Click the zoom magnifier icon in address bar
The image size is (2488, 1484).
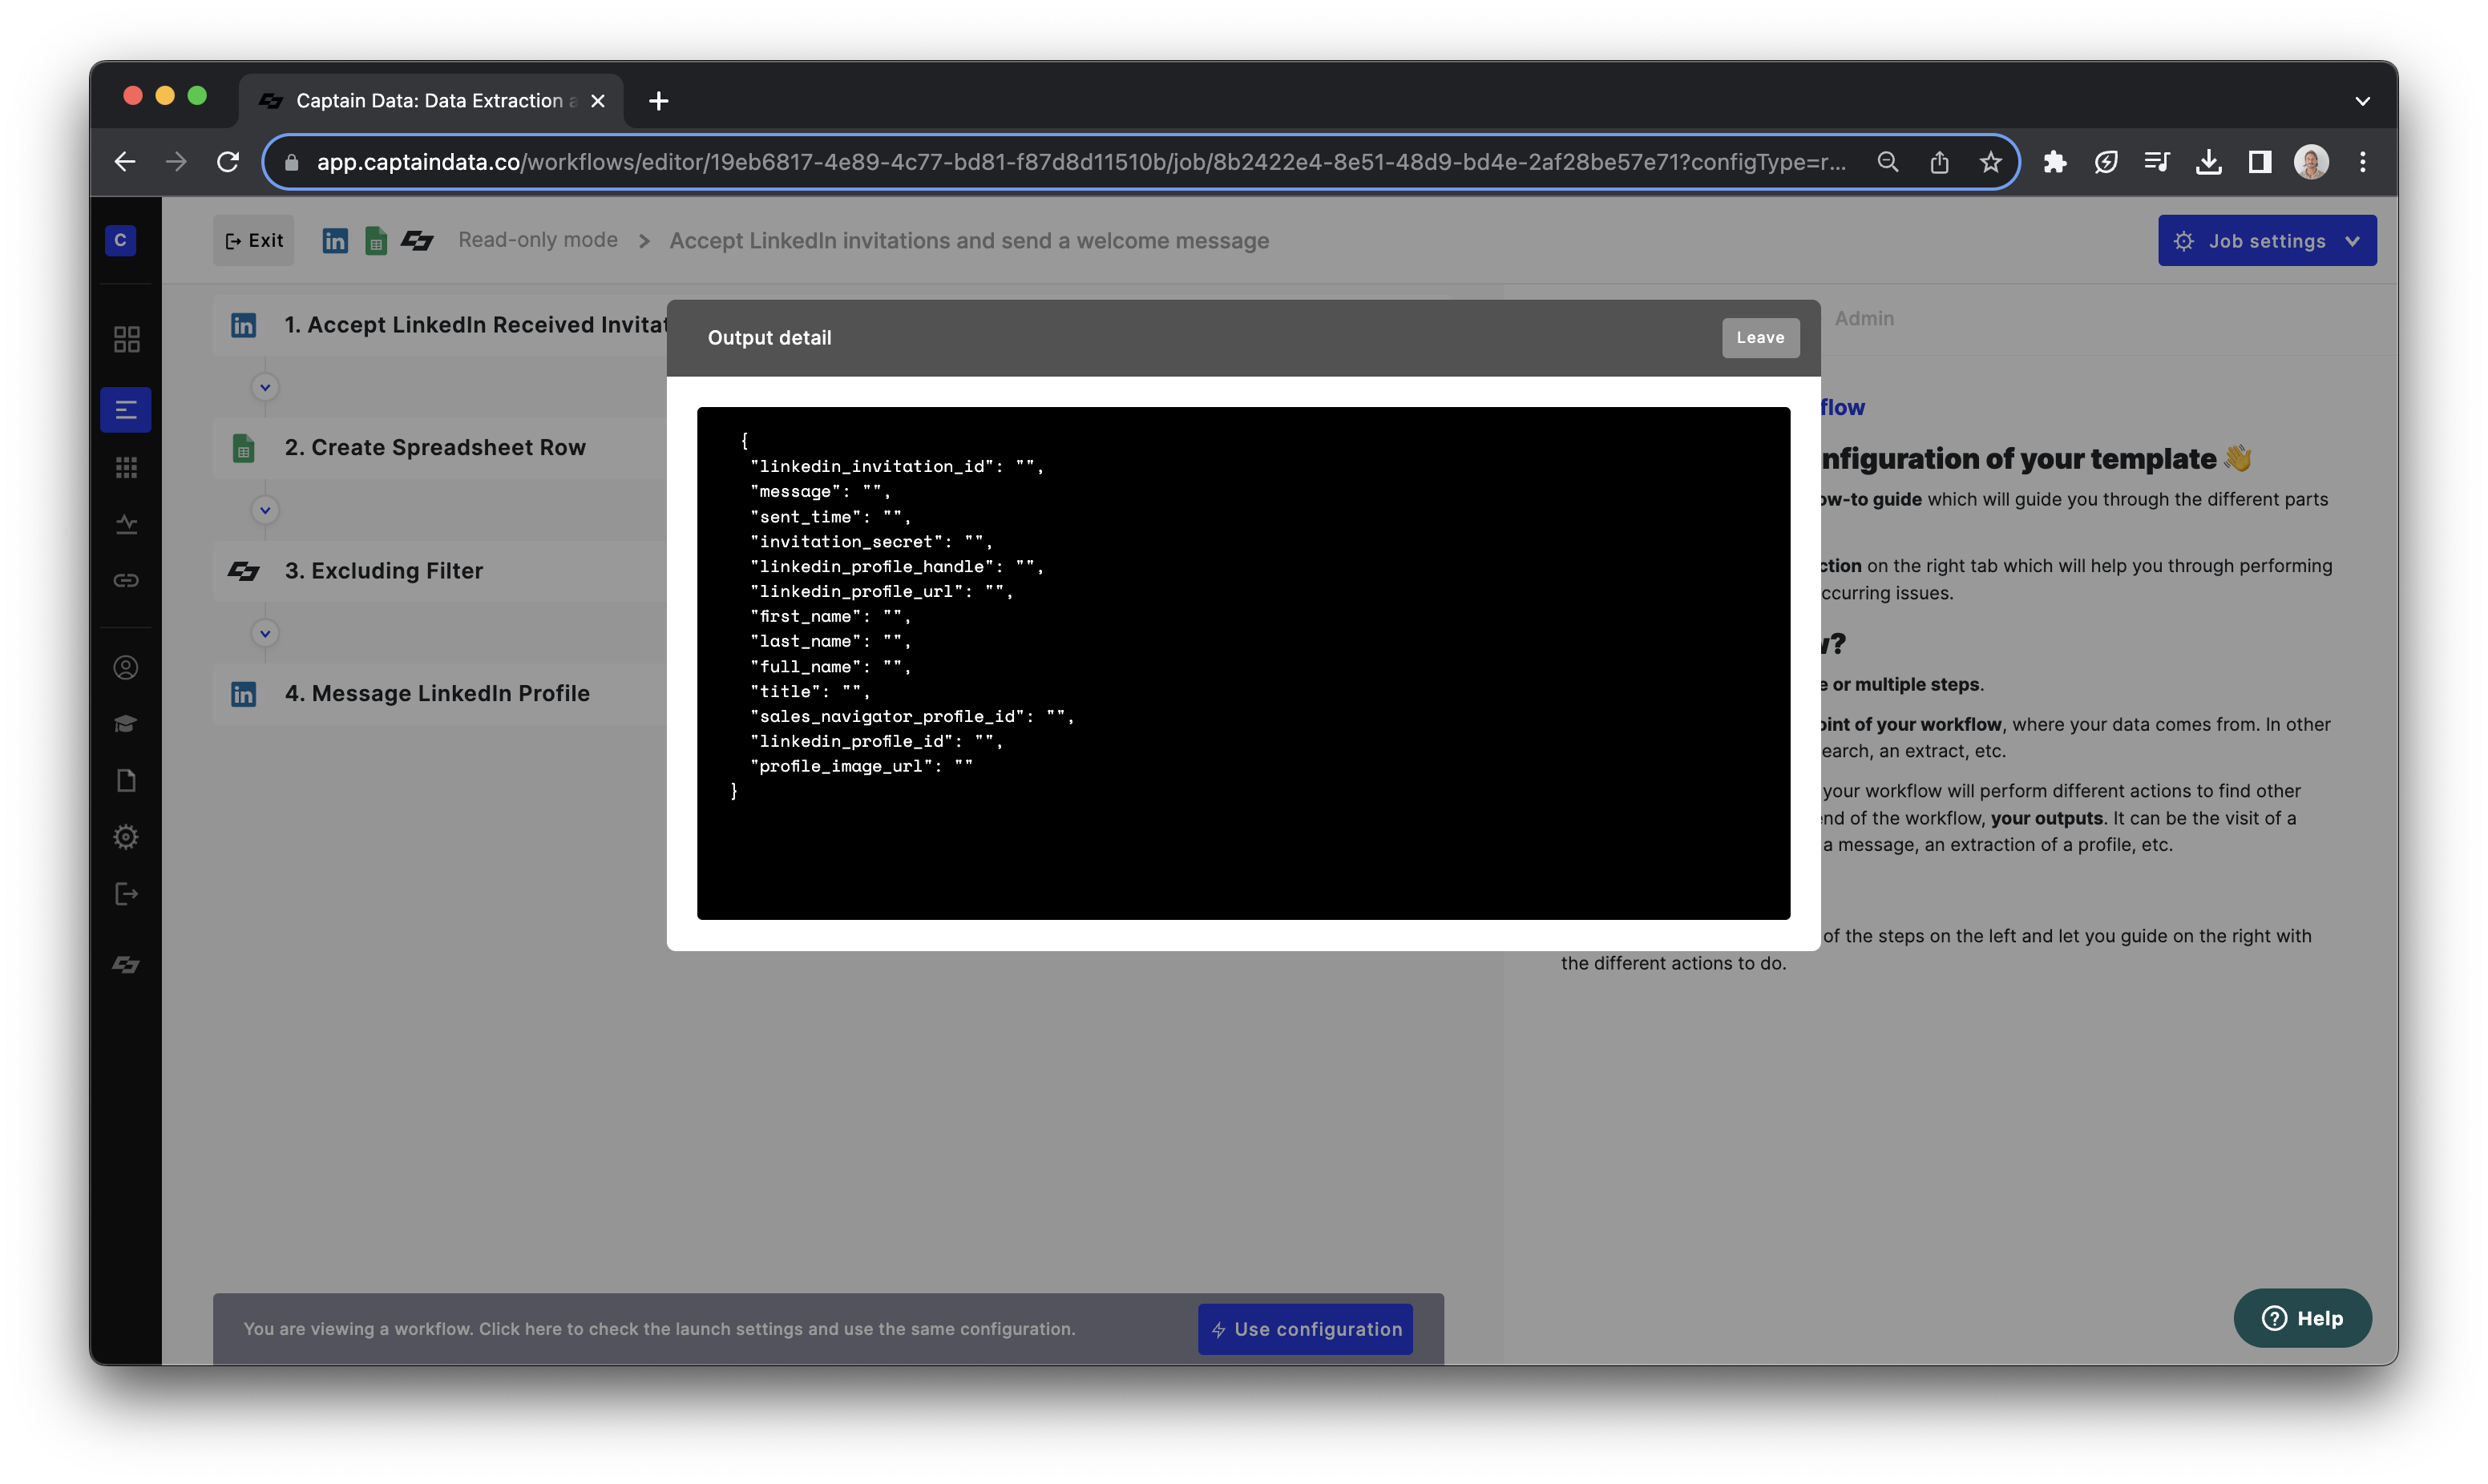point(1887,162)
